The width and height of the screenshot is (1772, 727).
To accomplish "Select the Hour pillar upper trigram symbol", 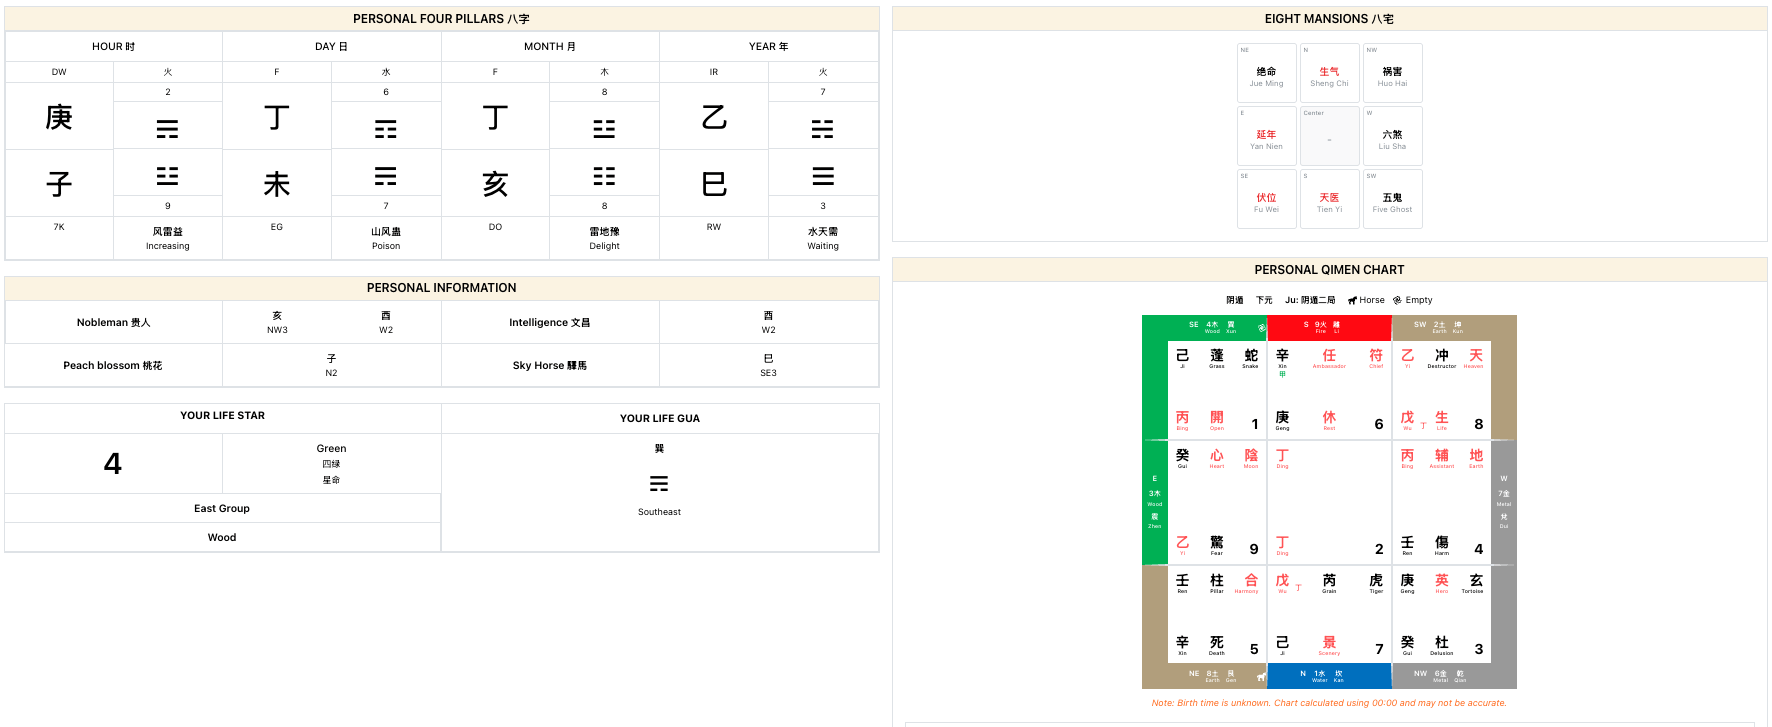I will [168, 129].
